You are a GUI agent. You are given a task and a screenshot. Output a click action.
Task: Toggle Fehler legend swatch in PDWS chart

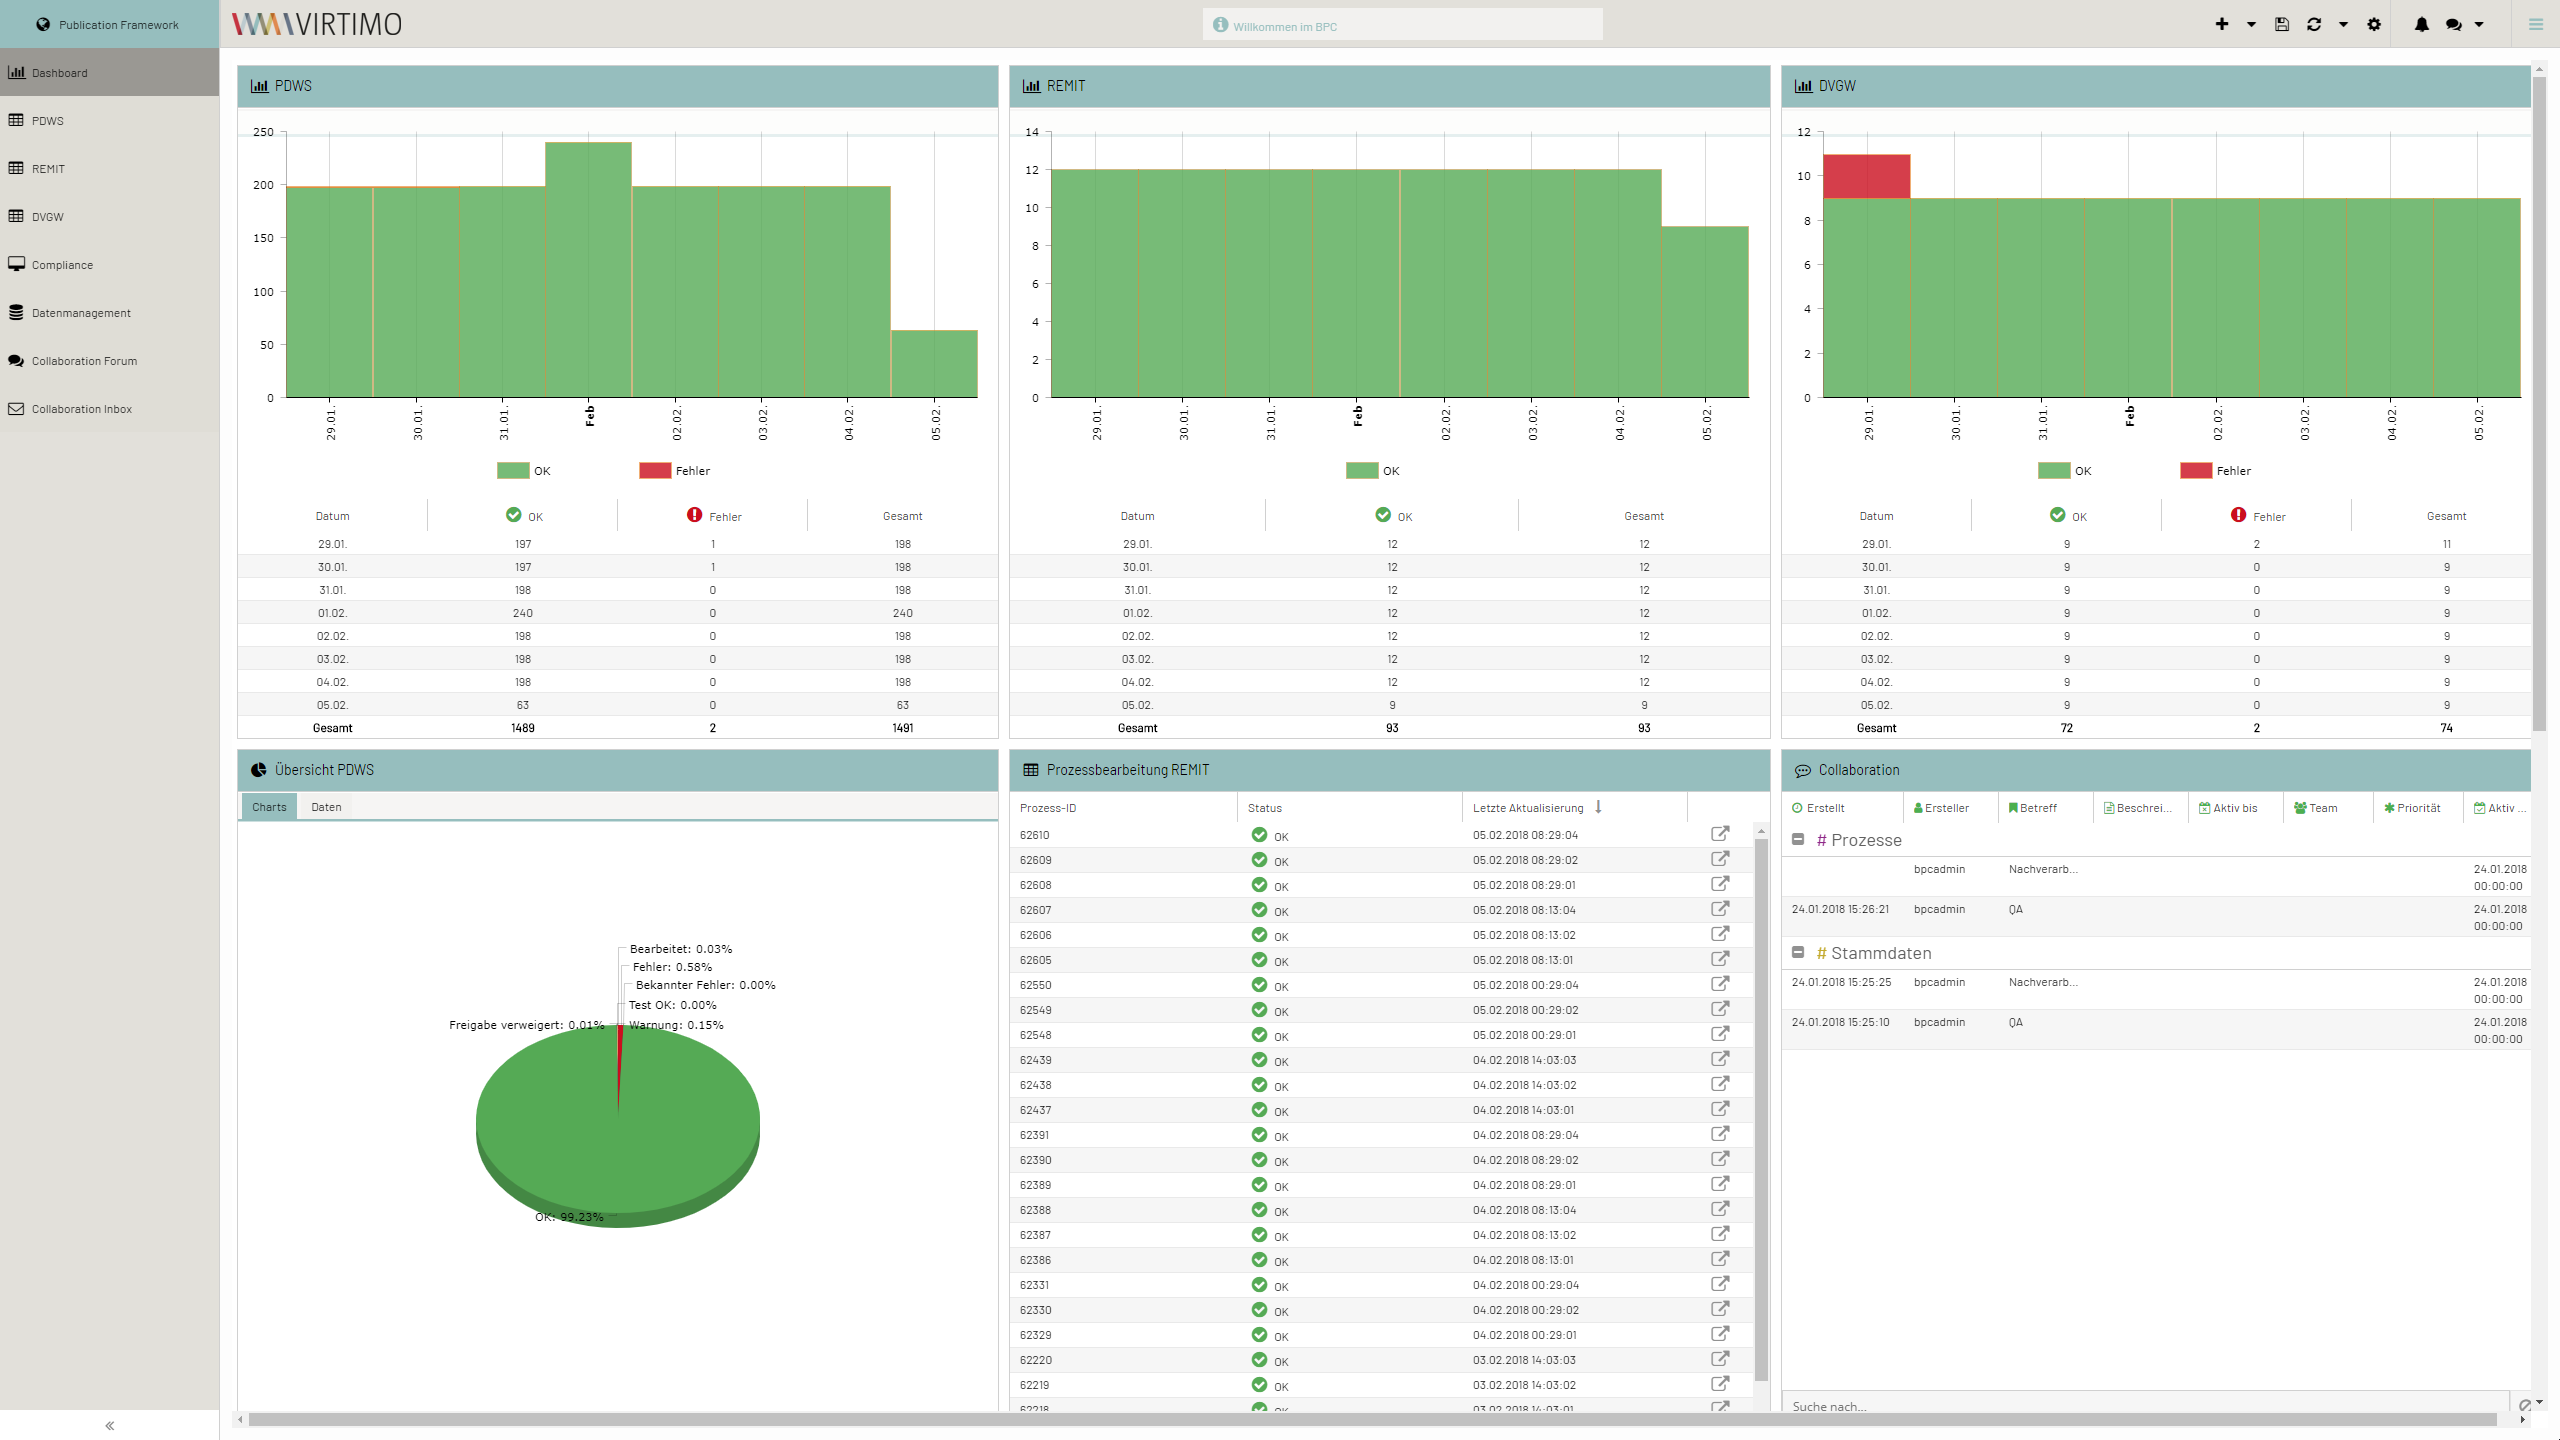[655, 470]
